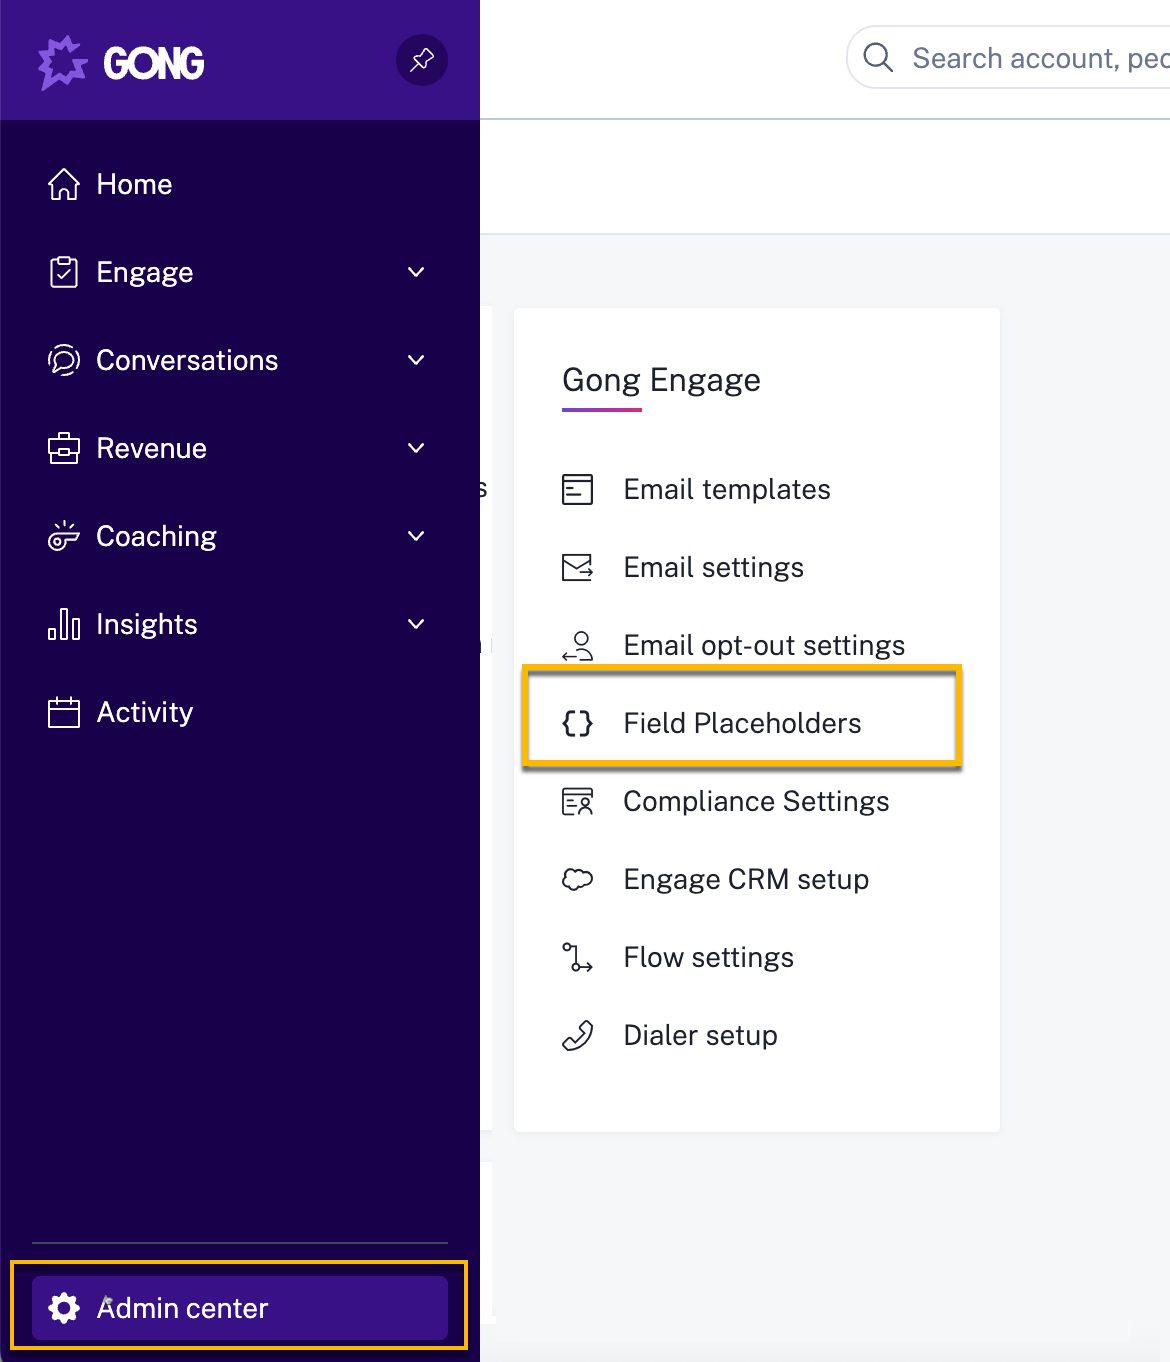Pin the sidebar with the pin icon
Viewport: 1170px width, 1362px height.
click(422, 60)
